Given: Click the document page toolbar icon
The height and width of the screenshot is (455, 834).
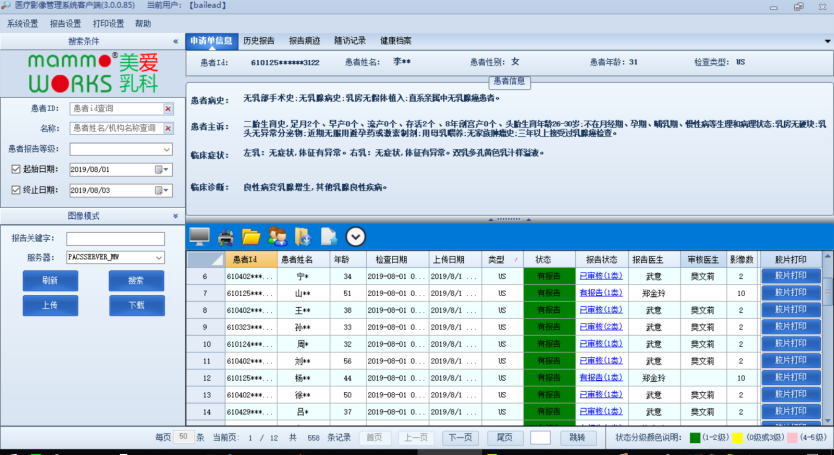Looking at the screenshot, I should pos(329,236).
